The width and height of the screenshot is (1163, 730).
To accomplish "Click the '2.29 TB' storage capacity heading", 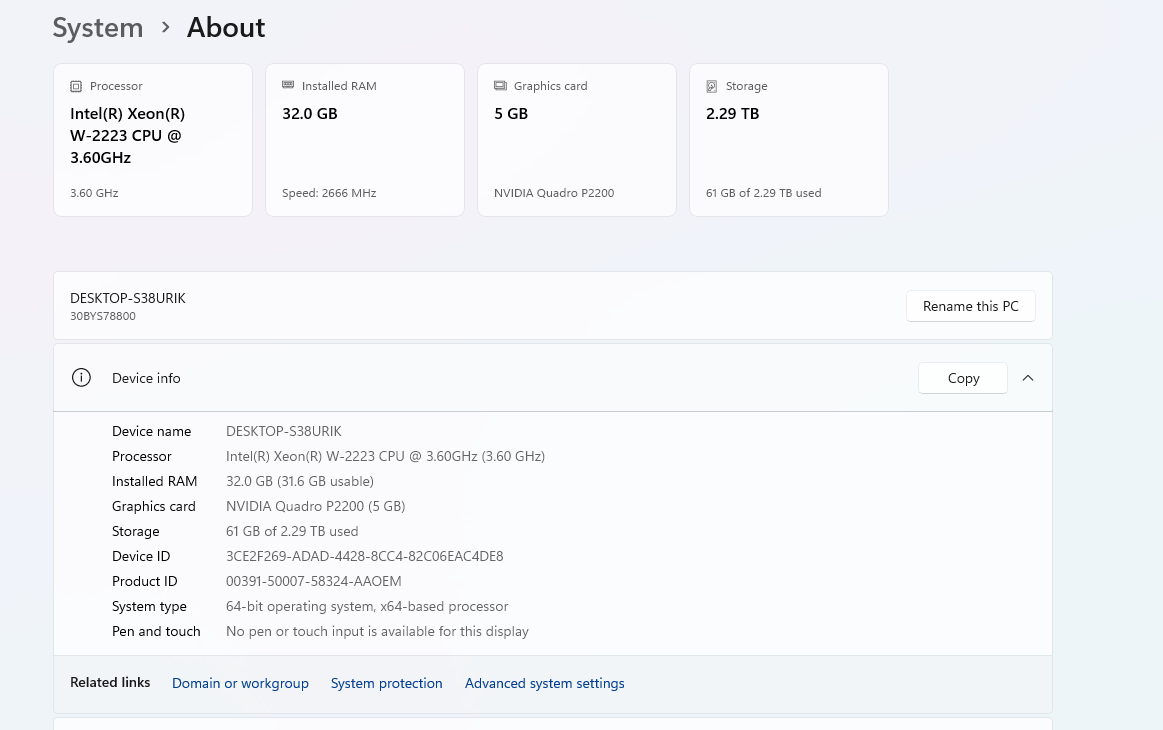I will coord(733,114).
